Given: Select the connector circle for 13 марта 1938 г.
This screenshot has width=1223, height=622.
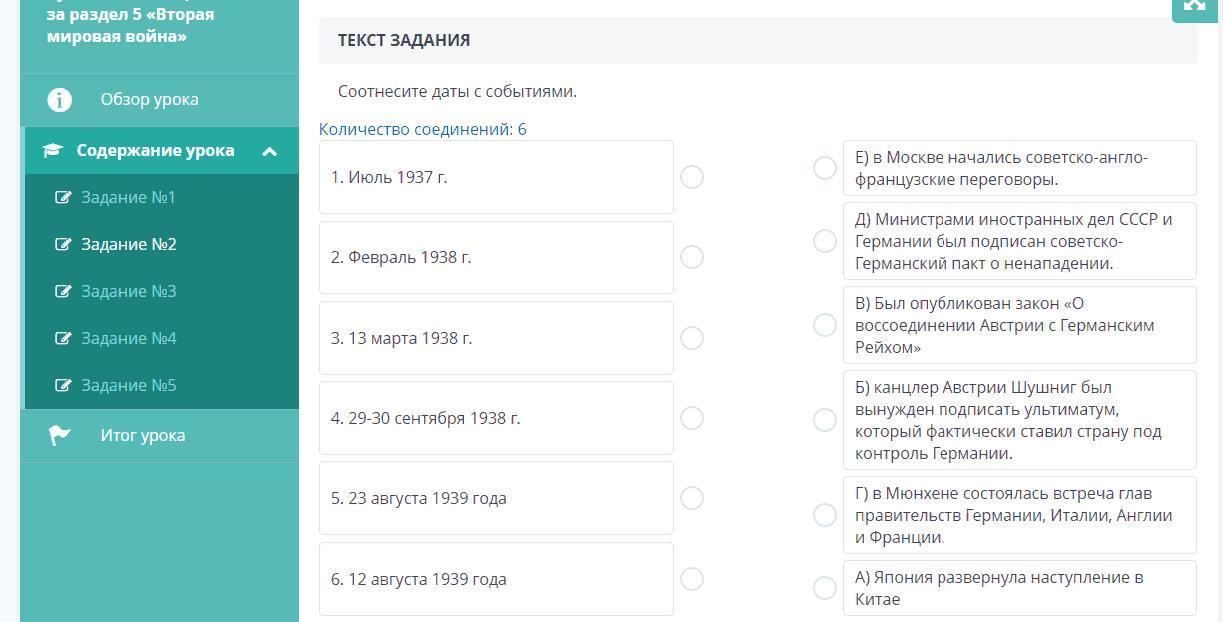Looking at the screenshot, I should pos(692,338).
